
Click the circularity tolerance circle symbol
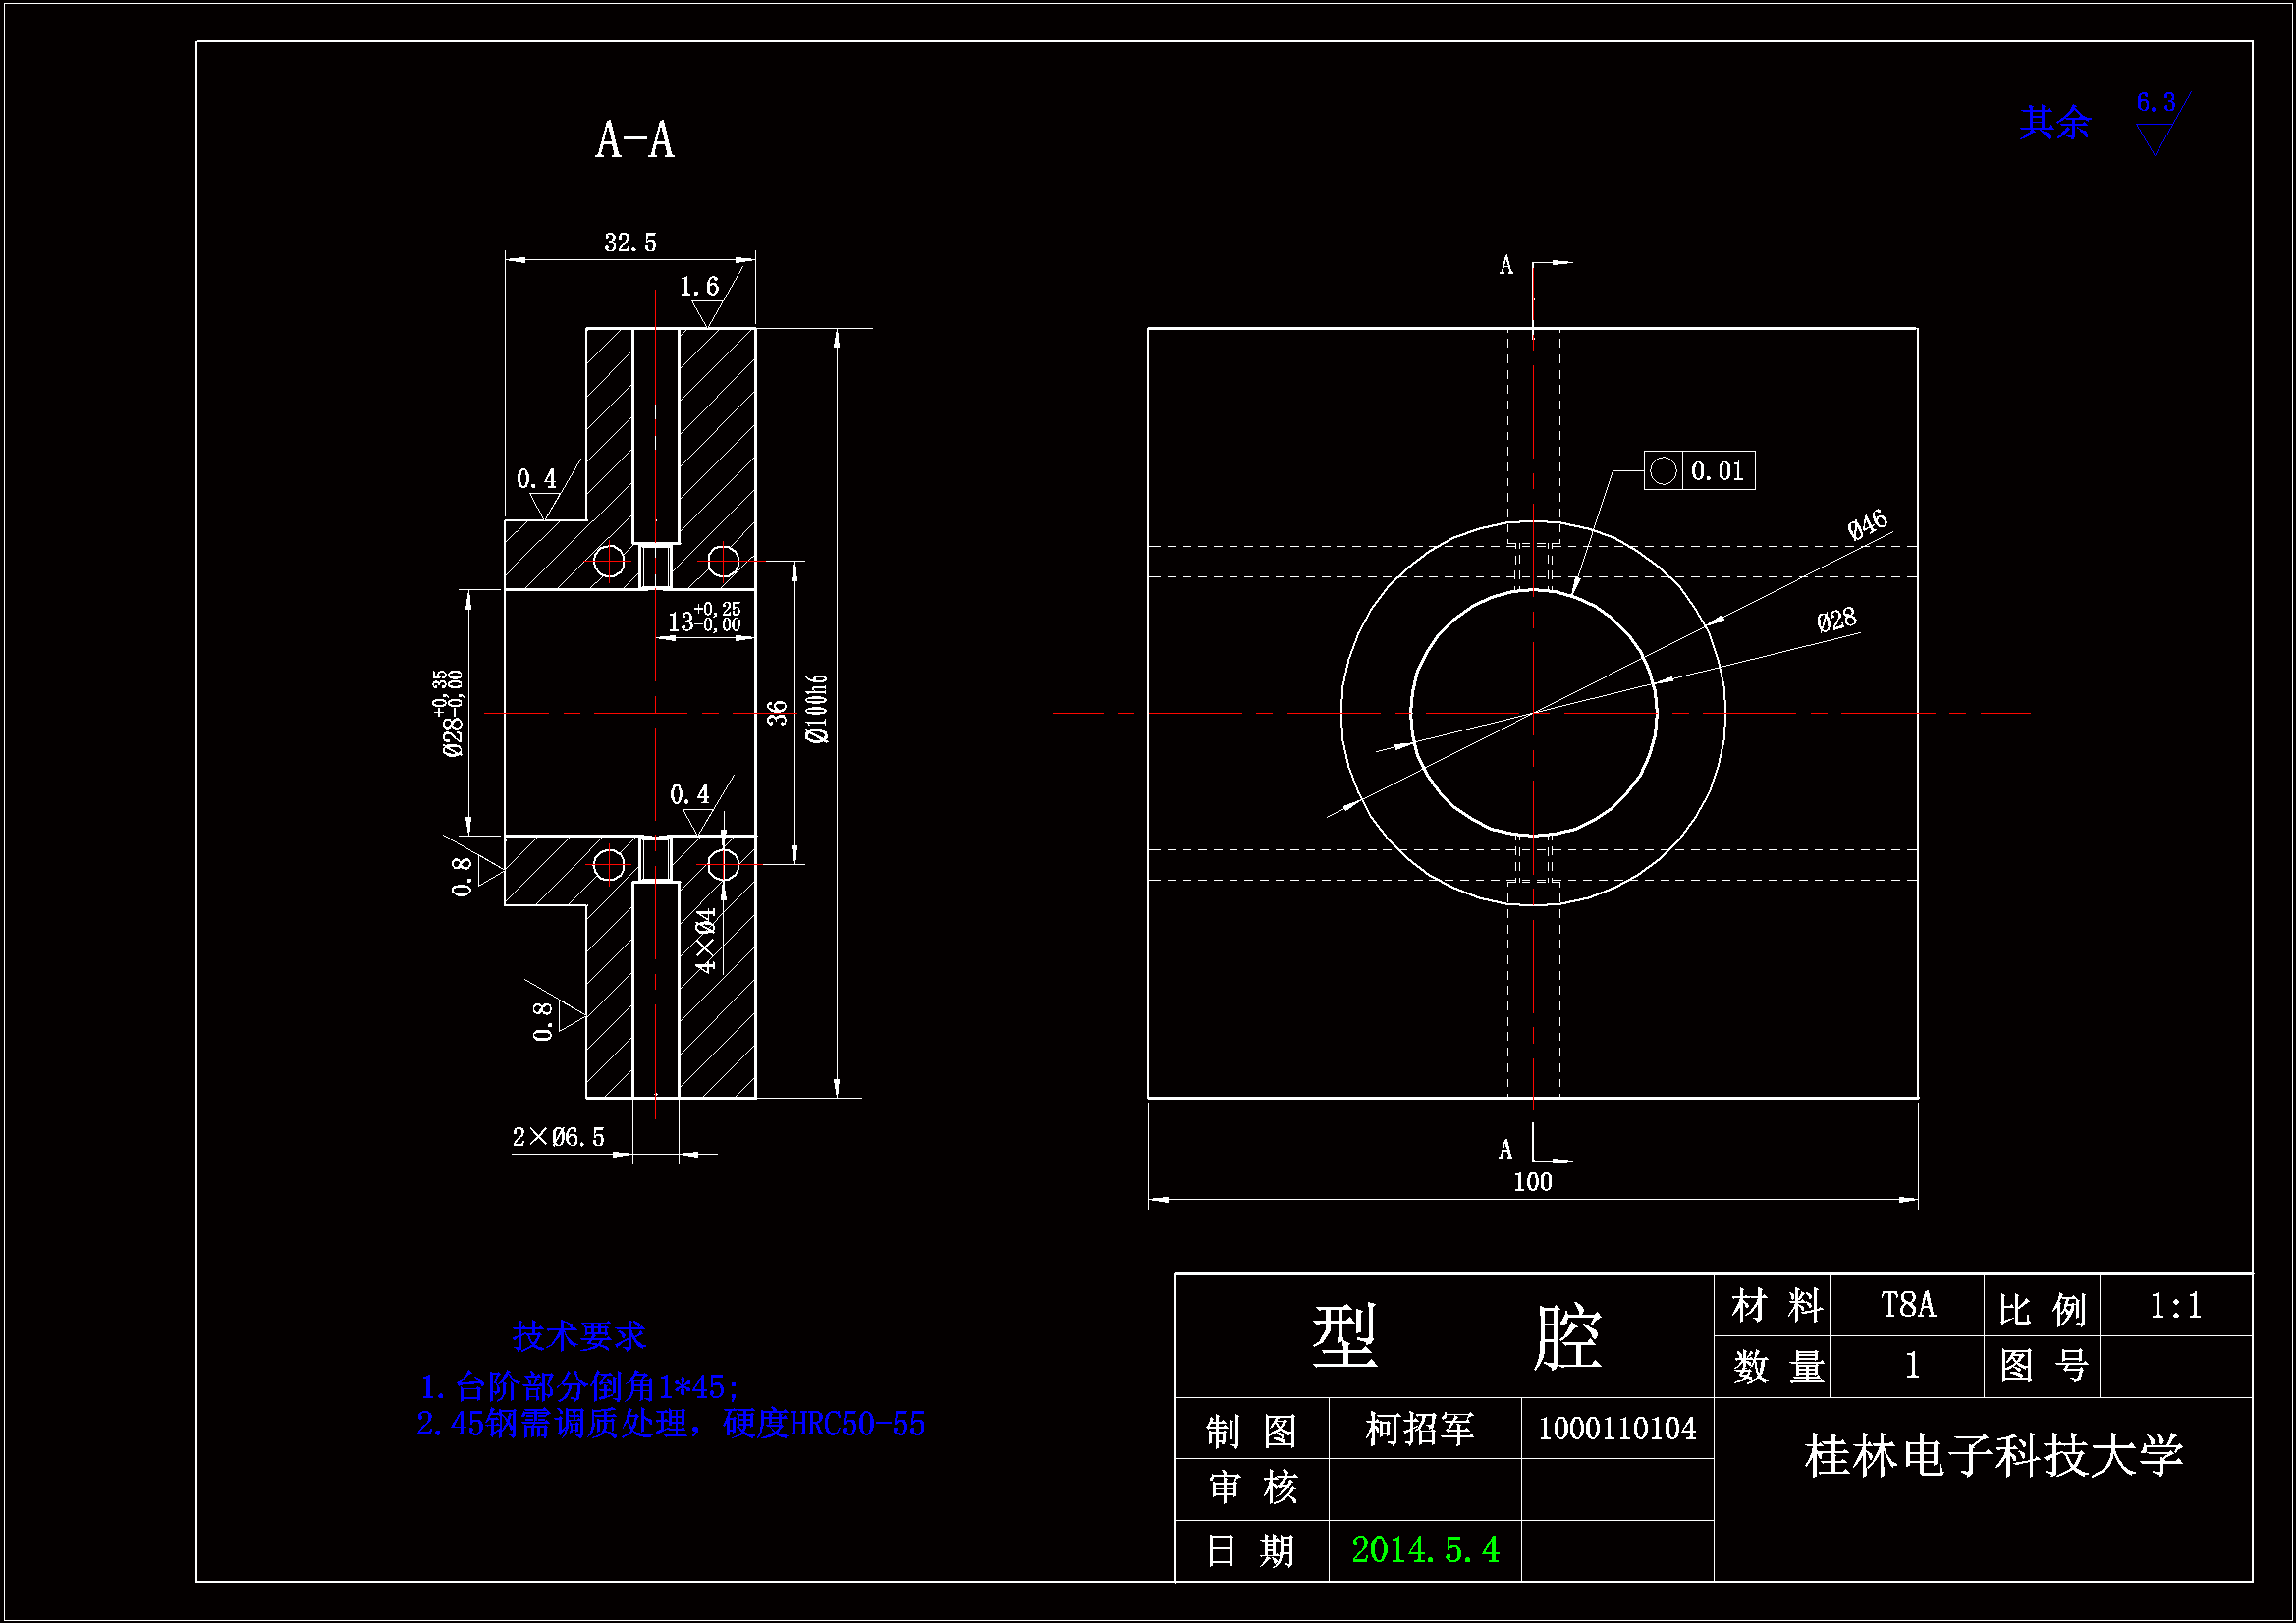[1663, 471]
